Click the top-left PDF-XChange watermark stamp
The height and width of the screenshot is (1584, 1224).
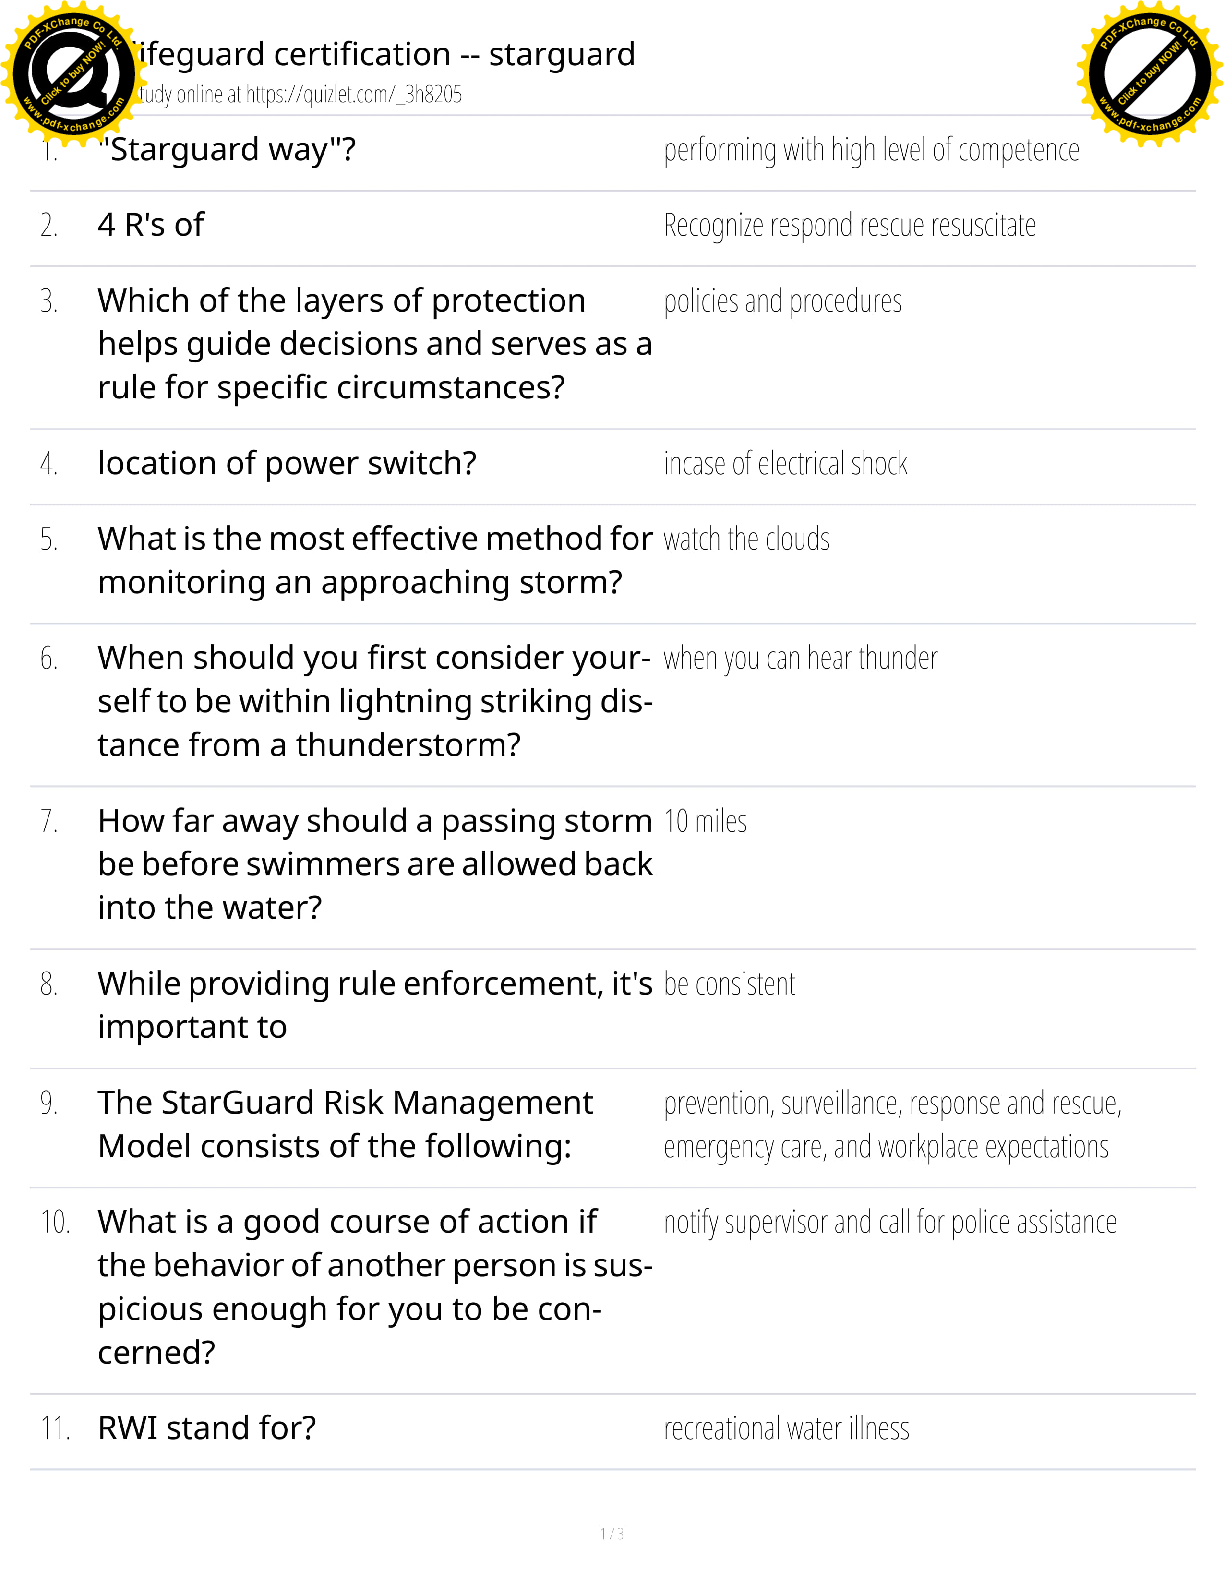tap(70, 73)
